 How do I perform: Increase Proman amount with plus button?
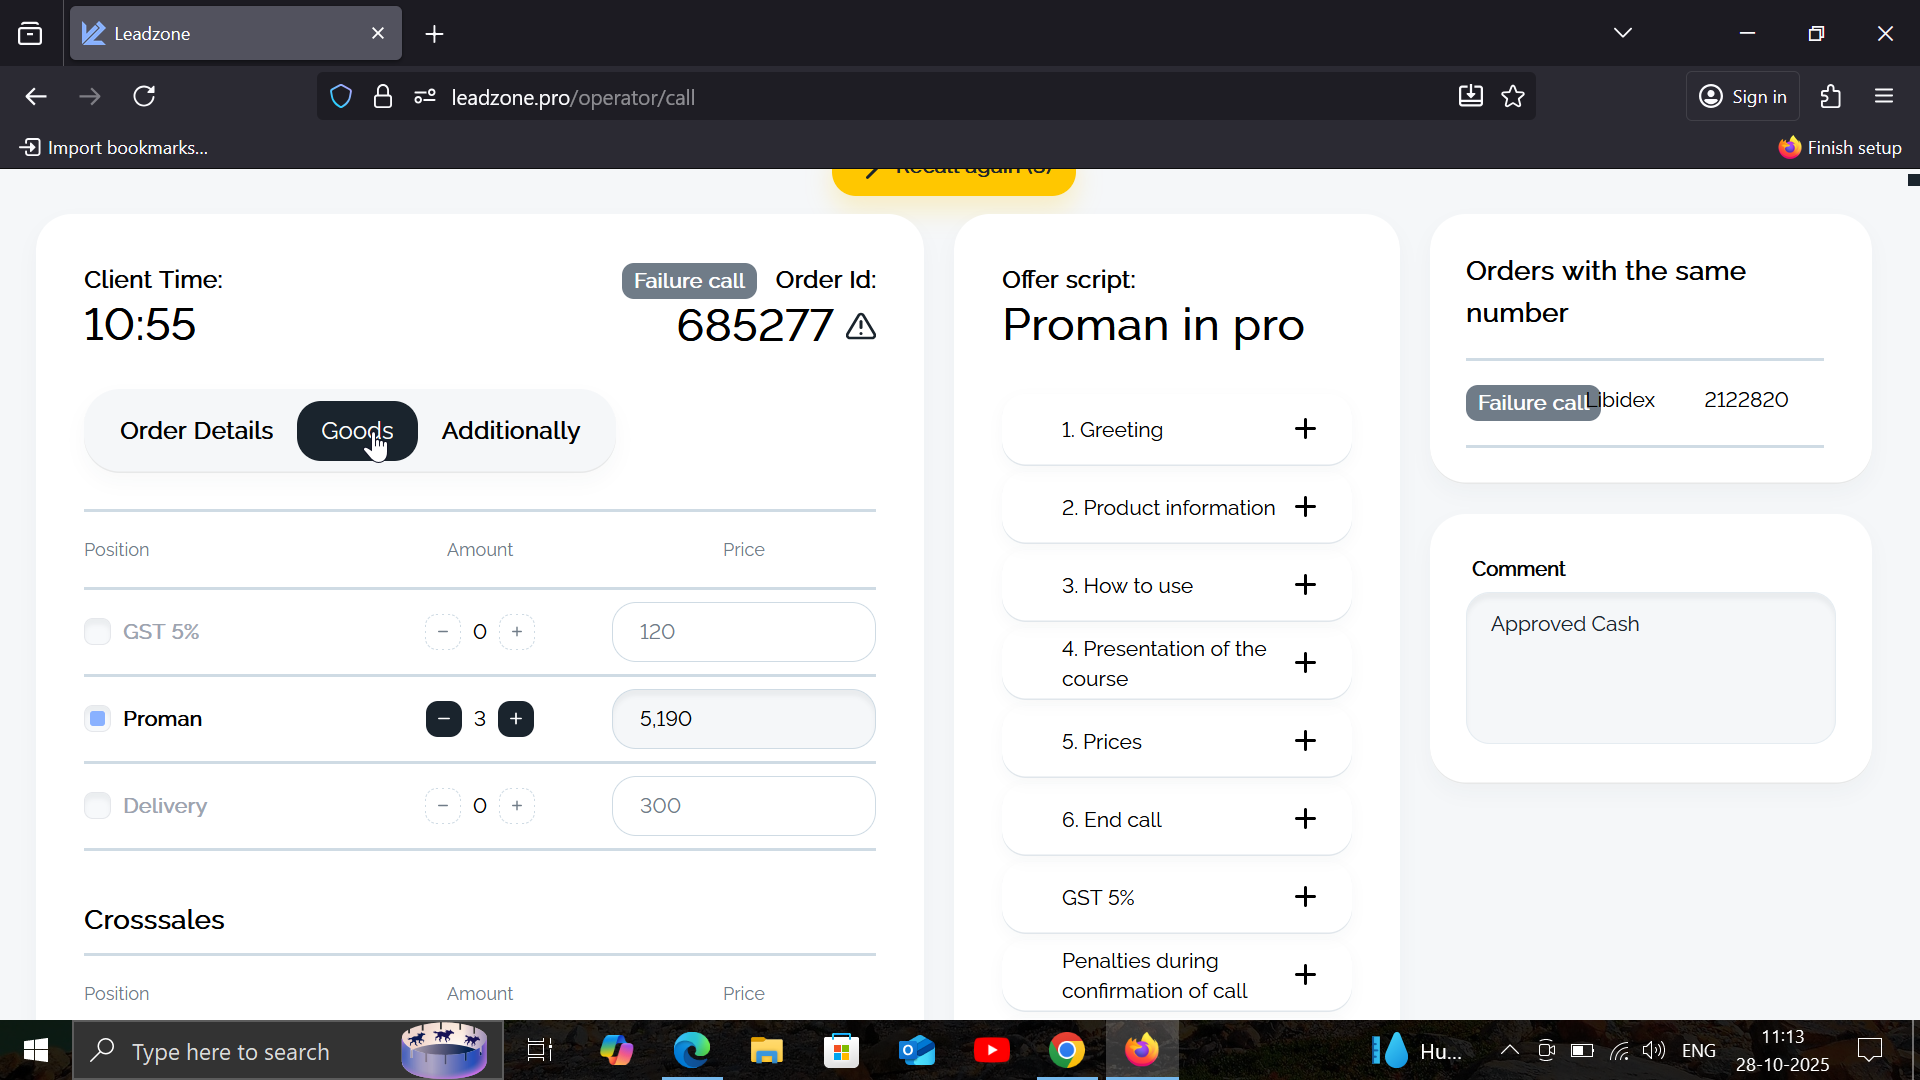point(516,719)
